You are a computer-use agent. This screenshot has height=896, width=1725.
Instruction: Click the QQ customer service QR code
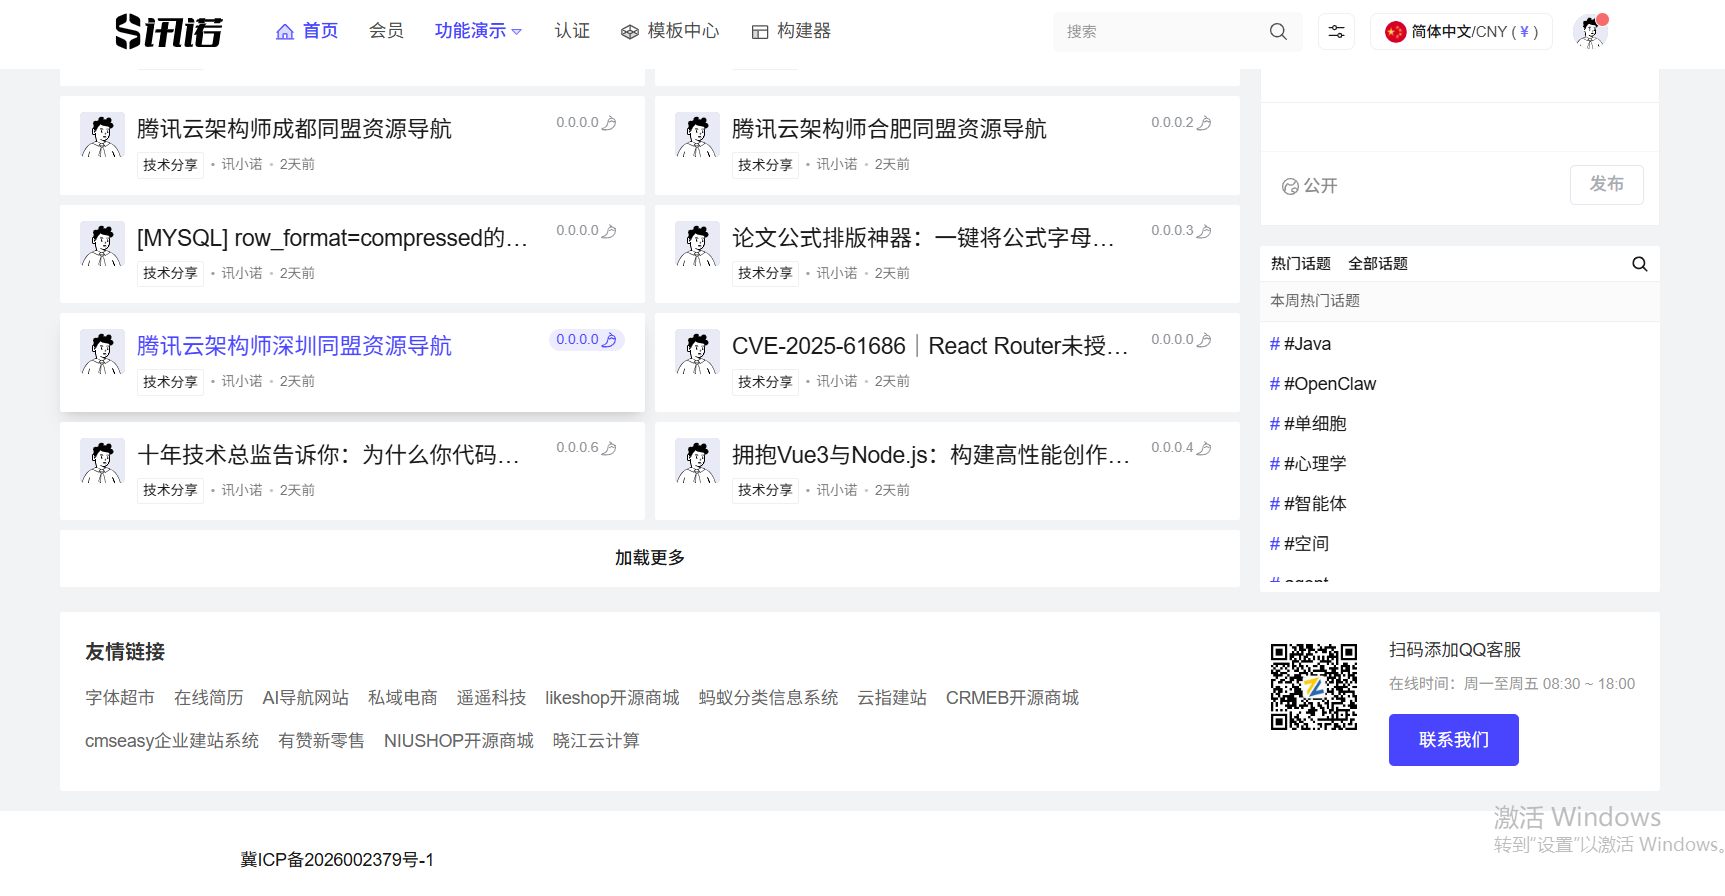pos(1313,687)
